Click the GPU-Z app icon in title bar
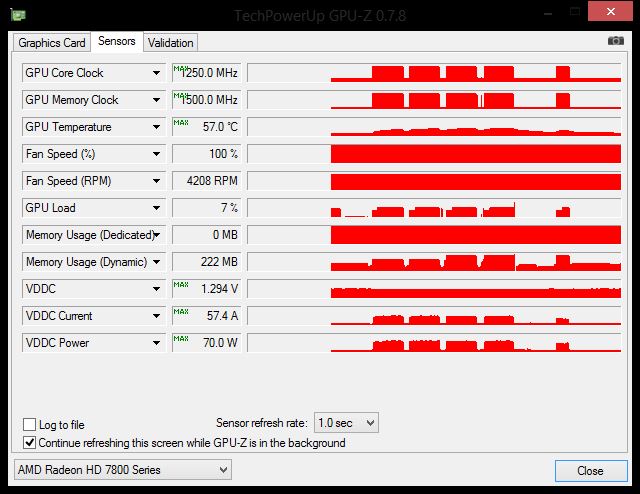The image size is (640, 494). pos(18,15)
